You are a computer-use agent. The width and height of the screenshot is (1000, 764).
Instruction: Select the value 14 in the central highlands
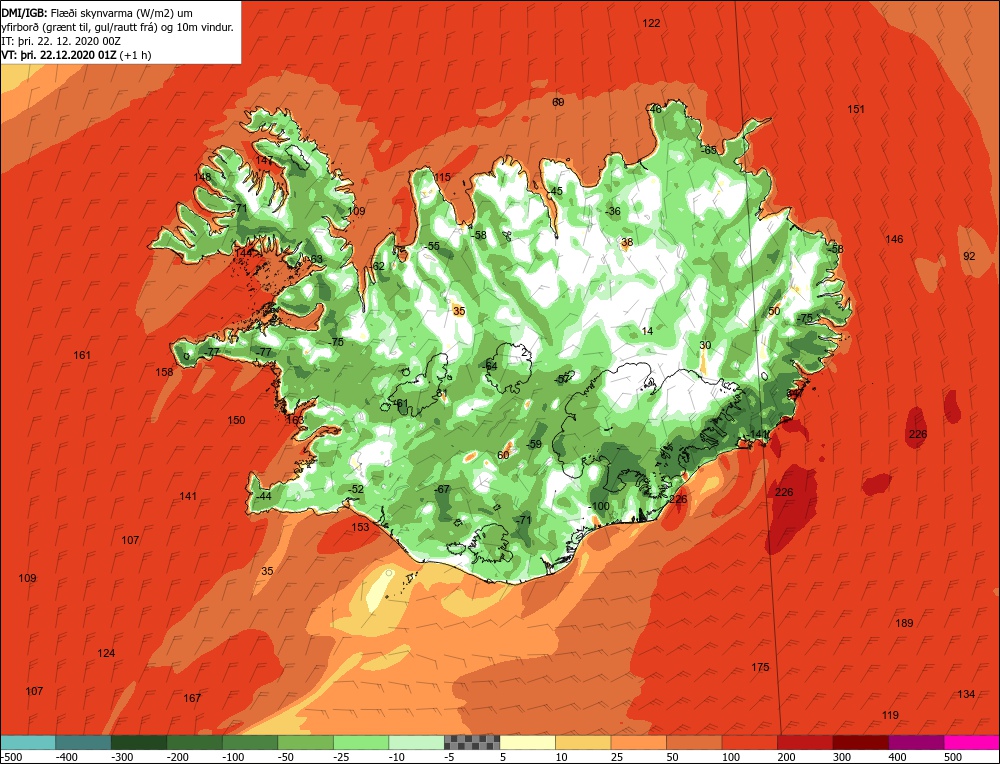[647, 331]
